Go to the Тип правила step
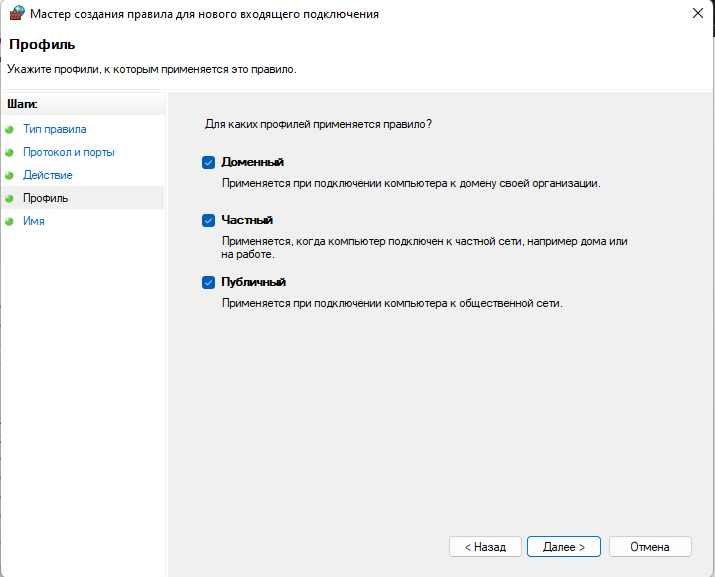The image size is (715, 577). point(55,129)
